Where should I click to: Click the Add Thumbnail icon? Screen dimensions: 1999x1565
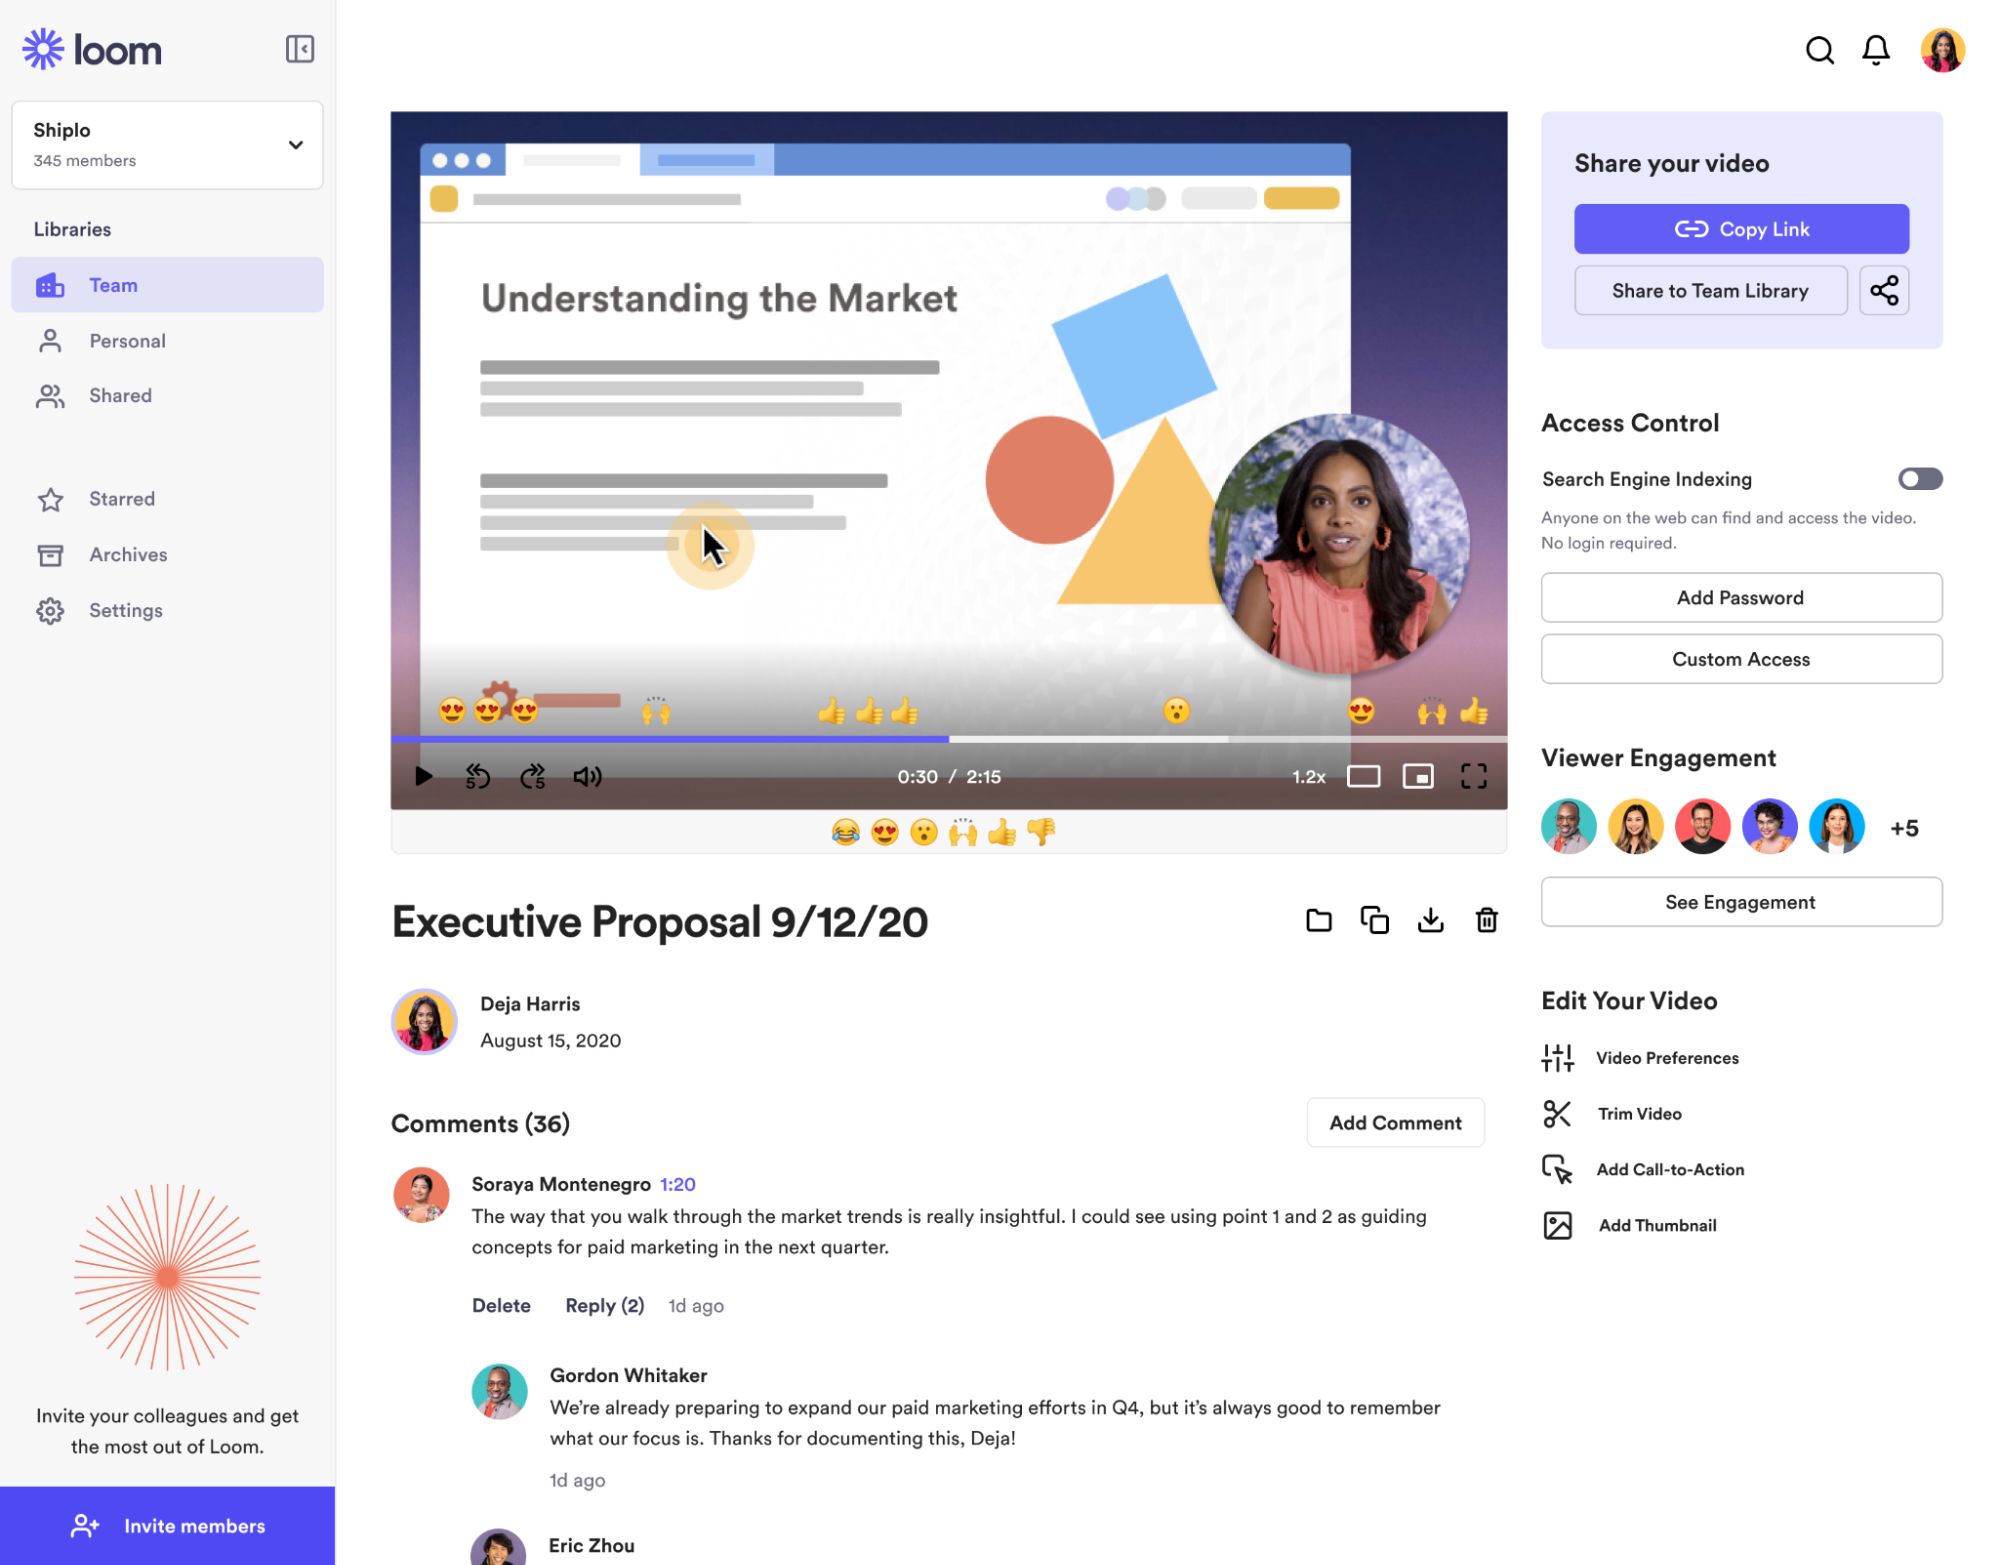[1556, 1224]
